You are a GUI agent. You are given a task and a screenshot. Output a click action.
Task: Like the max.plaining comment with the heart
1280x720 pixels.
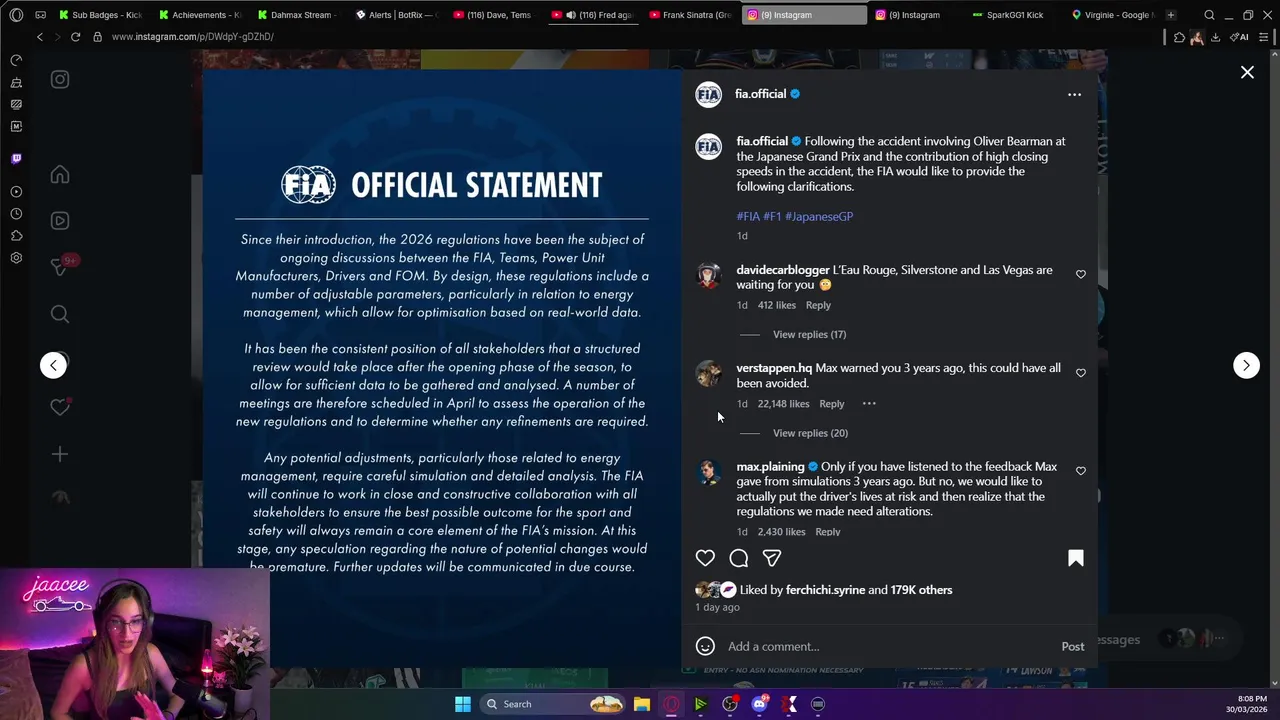[x=1081, y=471]
